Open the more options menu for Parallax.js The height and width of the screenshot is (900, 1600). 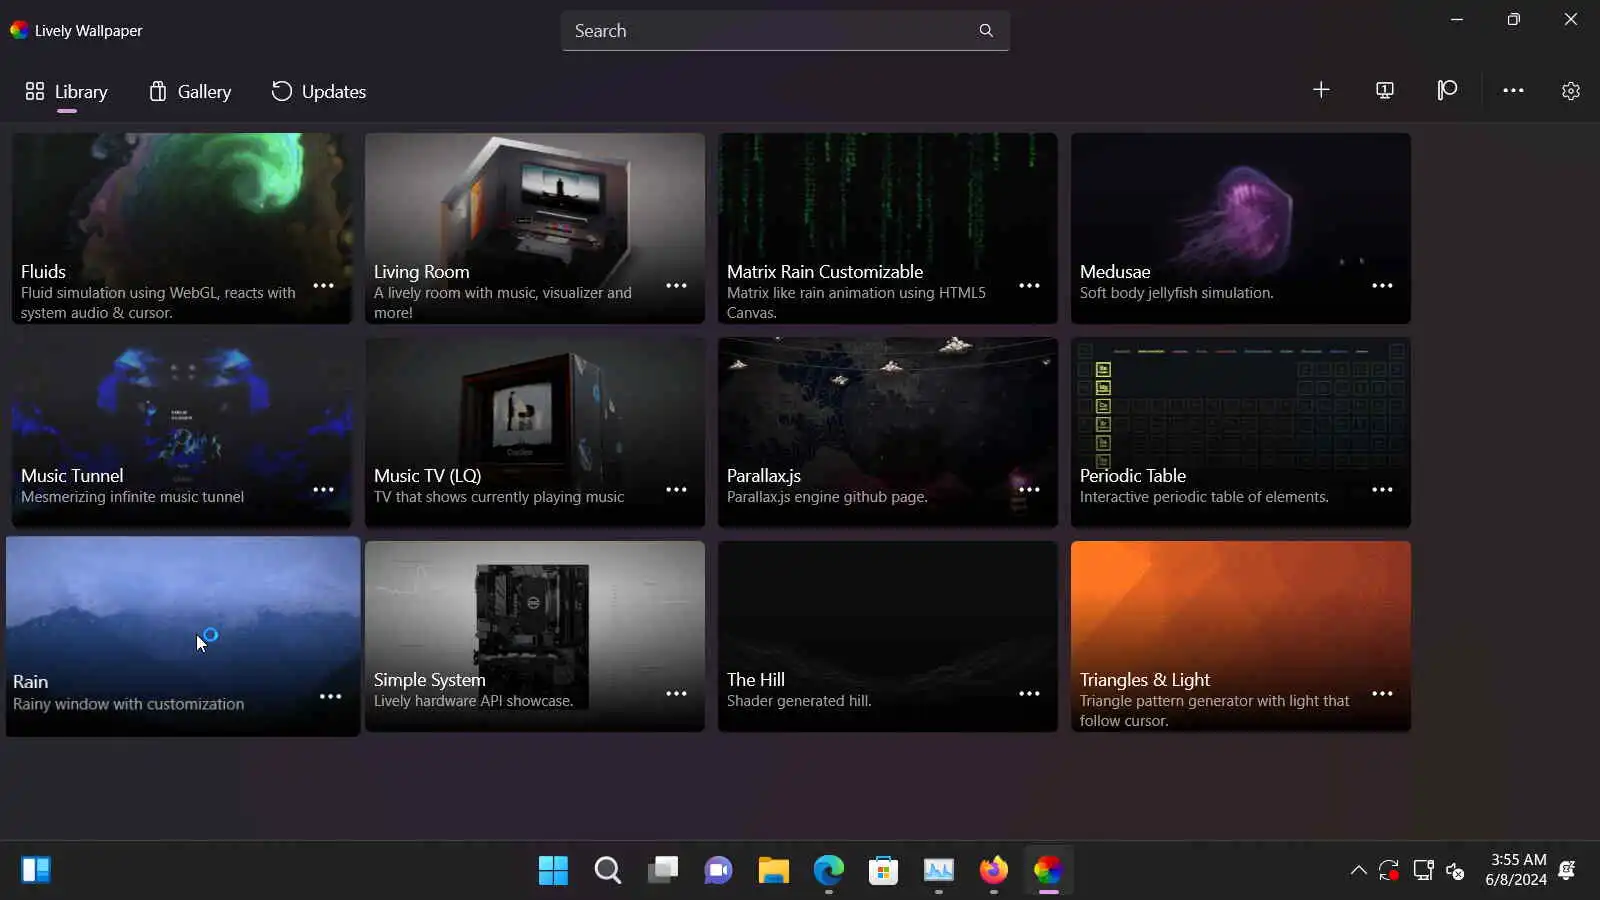point(1029,490)
